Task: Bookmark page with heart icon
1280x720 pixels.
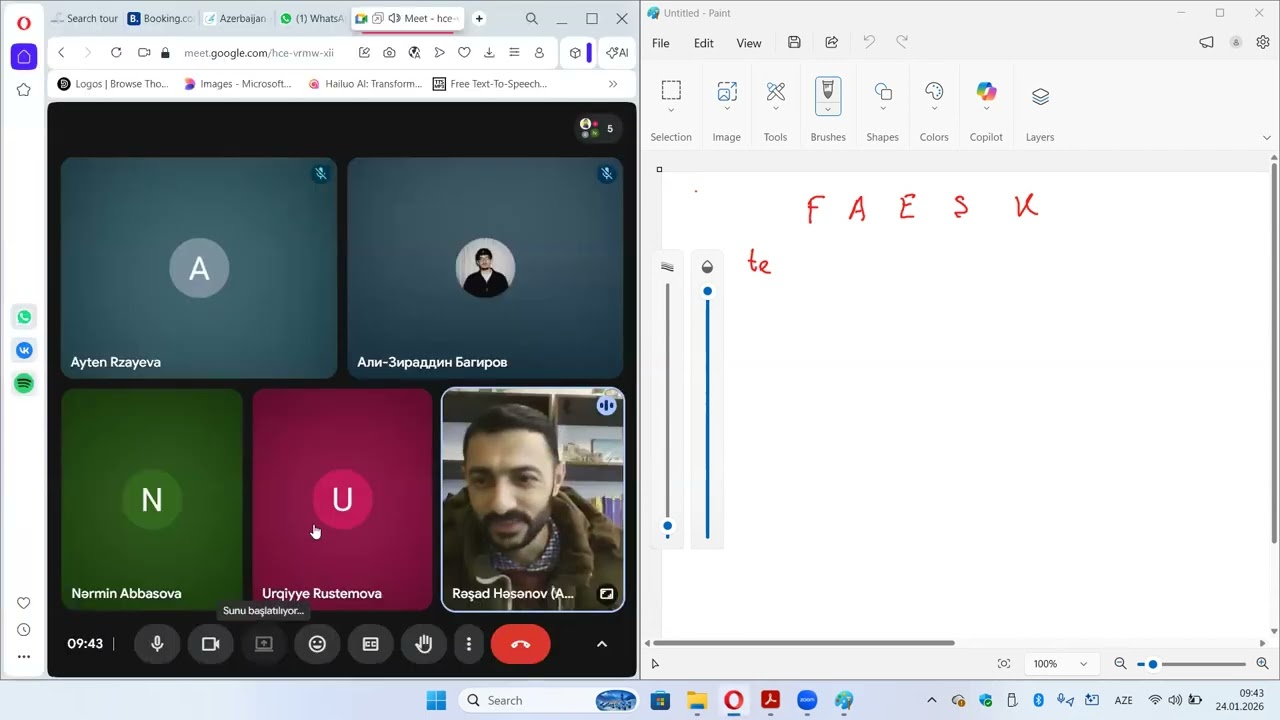Action: point(464,52)
